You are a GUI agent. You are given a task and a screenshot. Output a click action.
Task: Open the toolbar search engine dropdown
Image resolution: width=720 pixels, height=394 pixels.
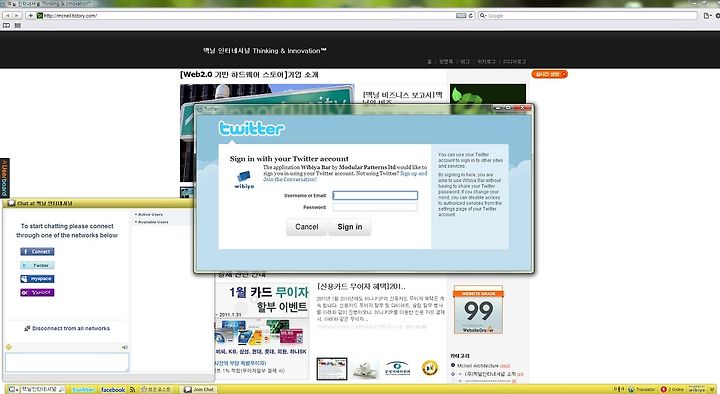tap(13, 389)
